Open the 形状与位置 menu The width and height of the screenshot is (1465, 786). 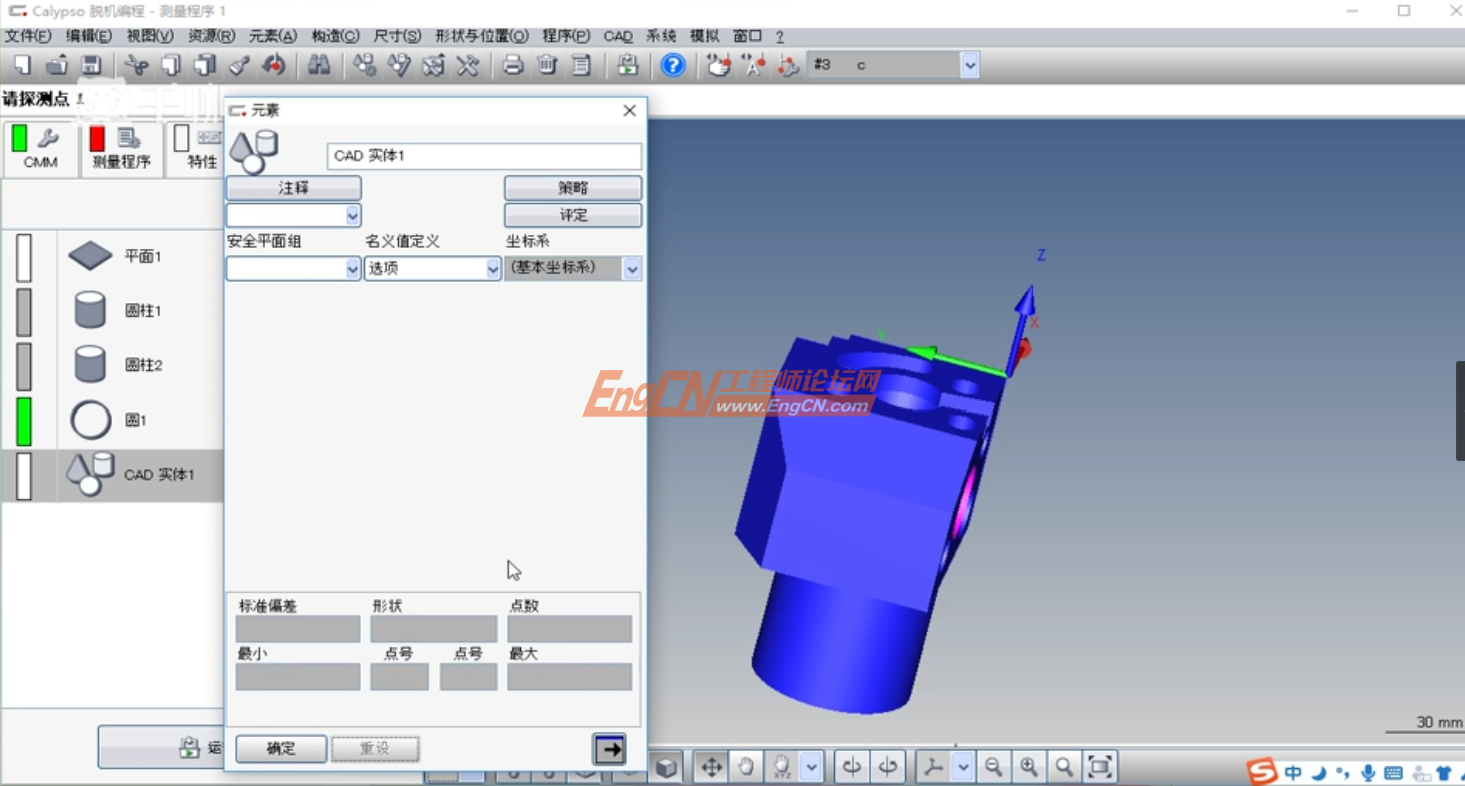pos(481,36)
